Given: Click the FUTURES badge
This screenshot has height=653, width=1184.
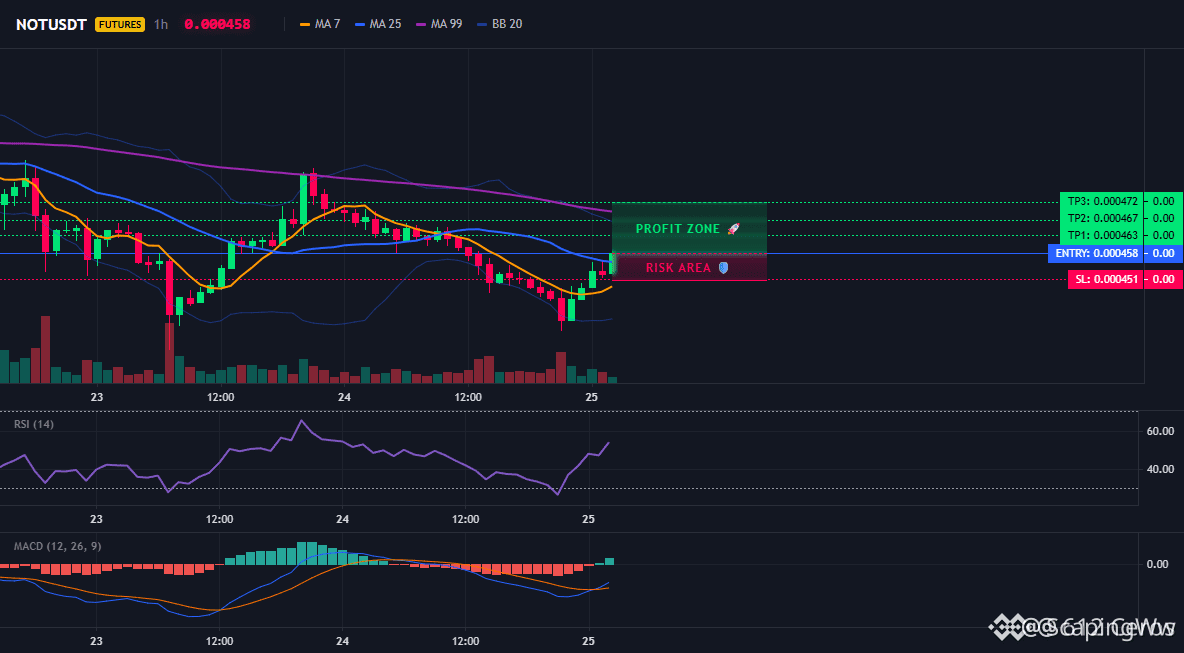Looking at the screenshot, I should (119, 24).
